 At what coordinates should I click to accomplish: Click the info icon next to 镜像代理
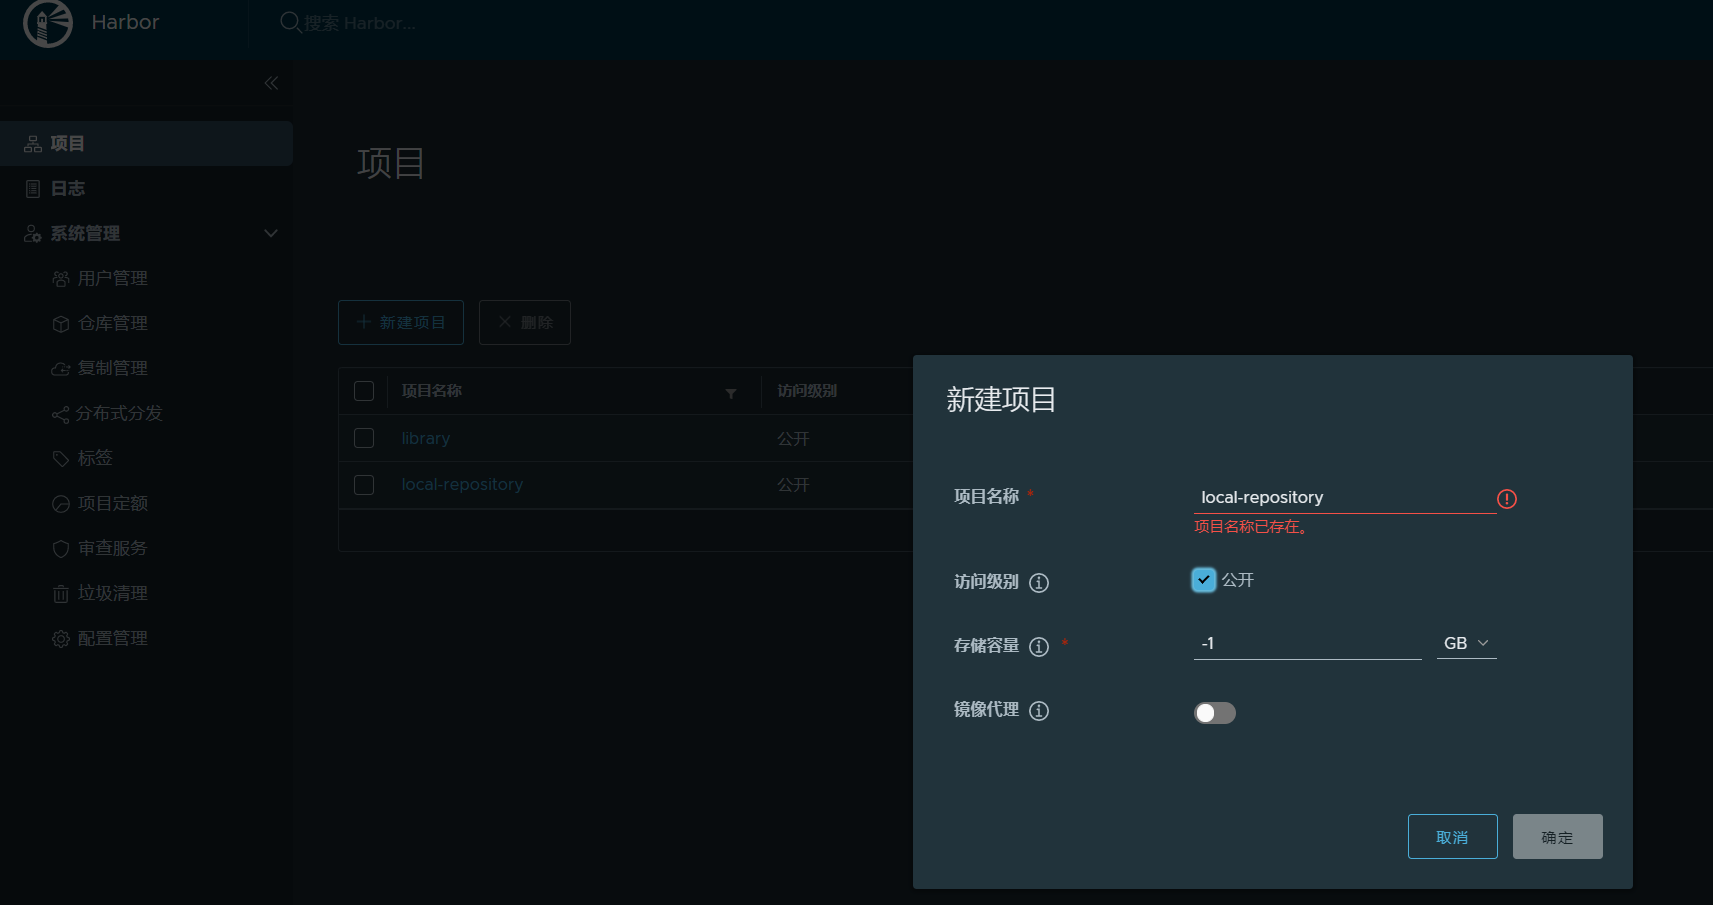pyautogui.click(x=1039, y=712)
